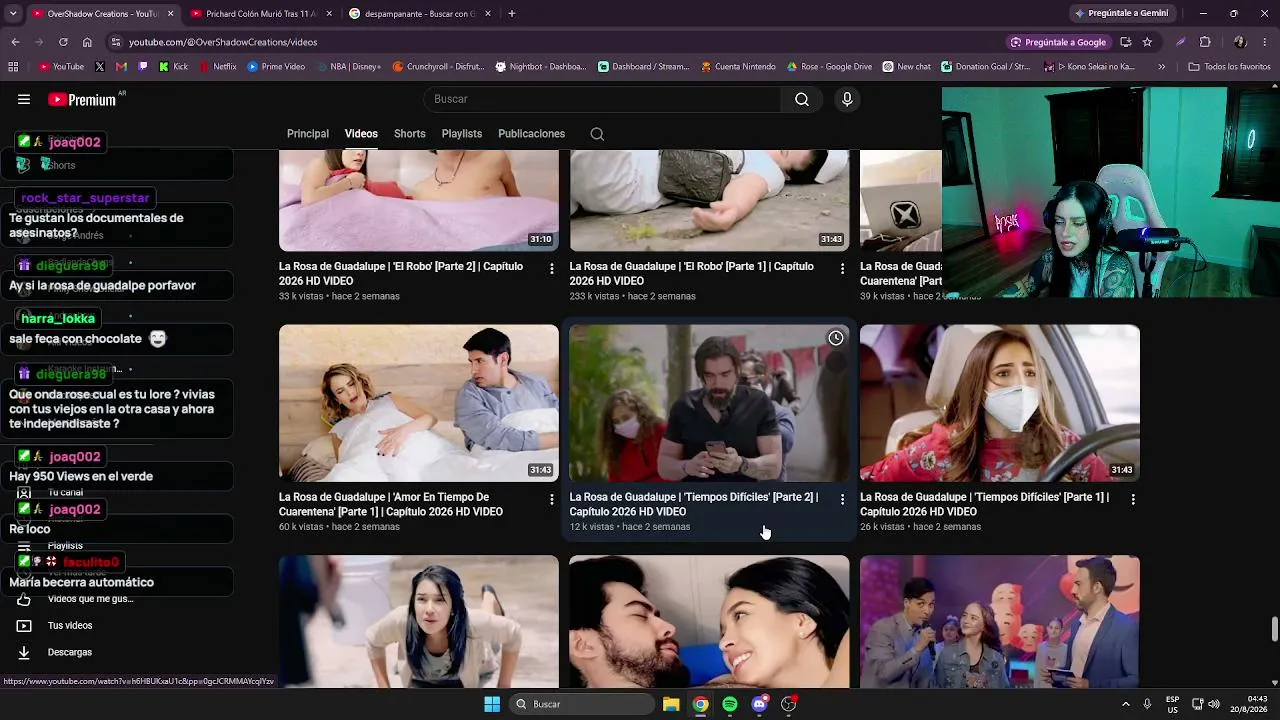The image size is (1280, 720).
Task: Open Chrome home page button
Action: pos(87,42)
